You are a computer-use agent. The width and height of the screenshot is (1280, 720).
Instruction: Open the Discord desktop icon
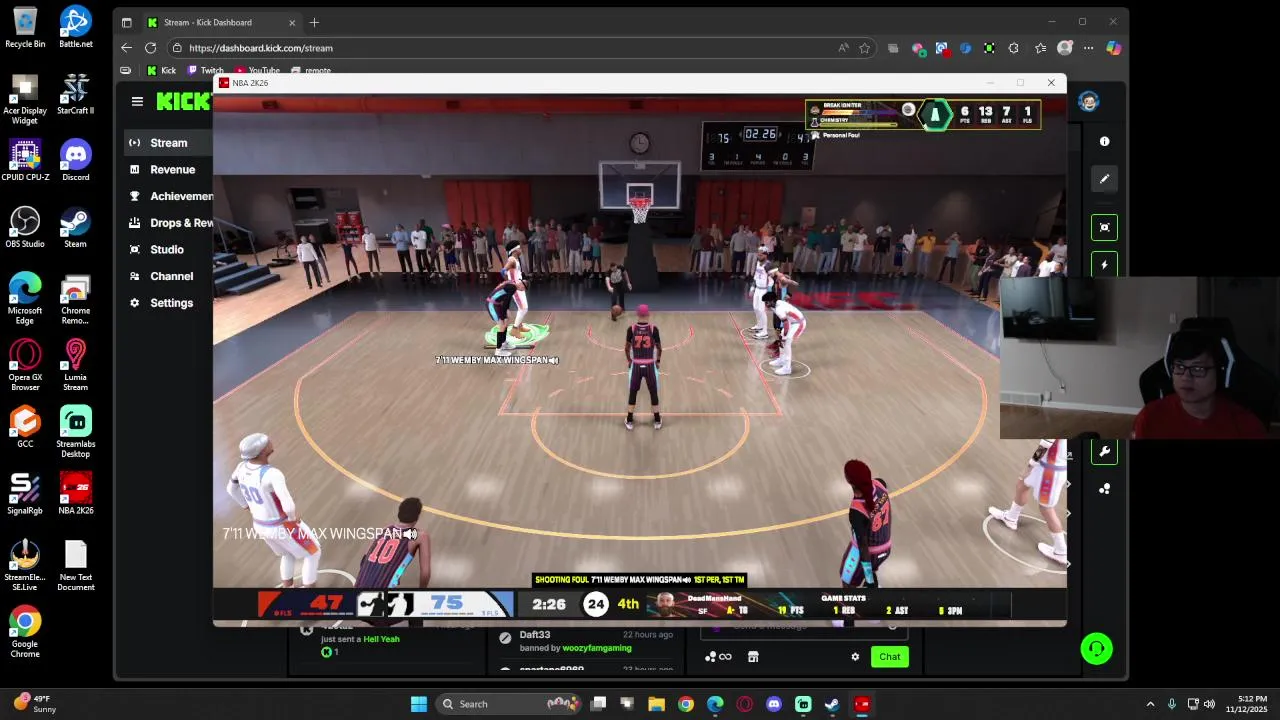[75, 161]
